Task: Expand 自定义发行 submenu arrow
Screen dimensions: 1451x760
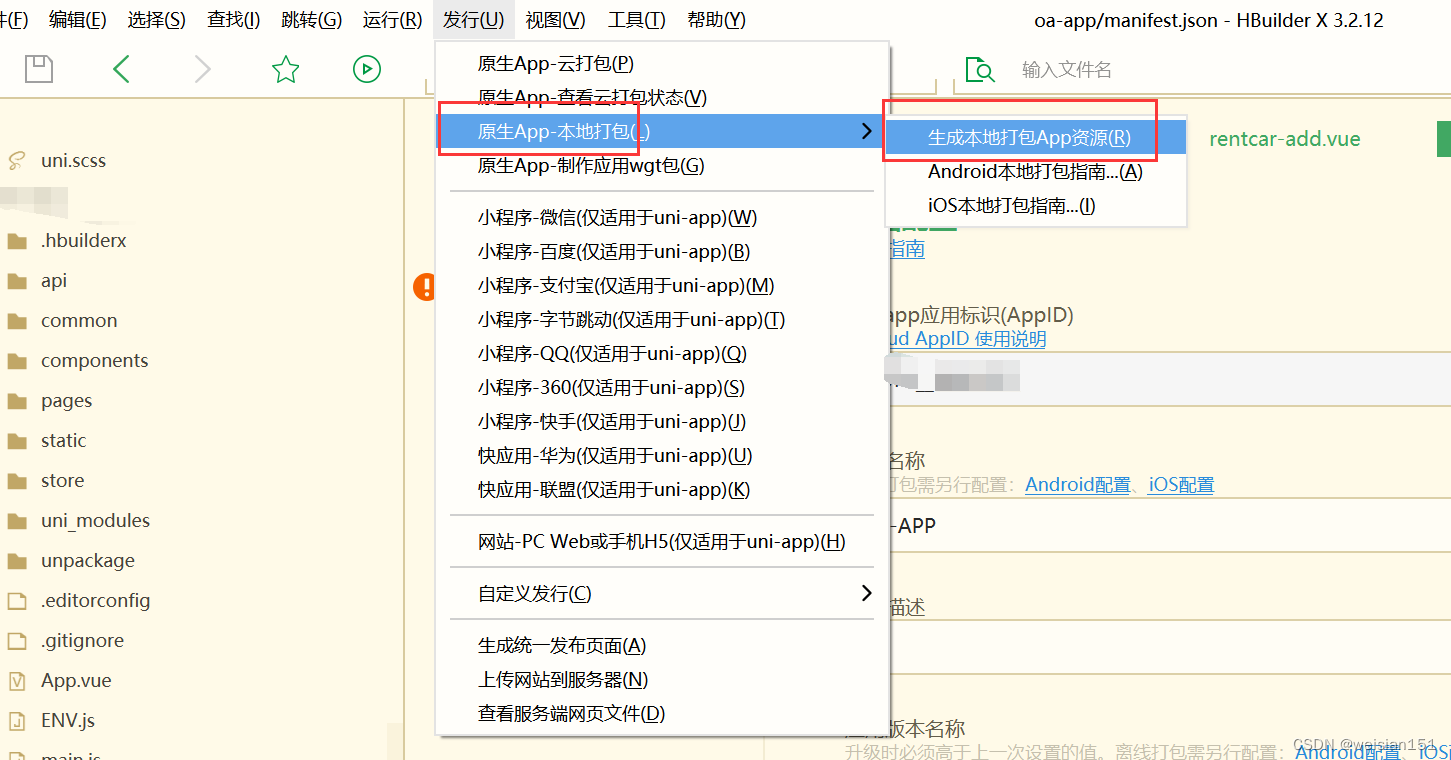Action: pyautogui.click(x=866, y=594)
